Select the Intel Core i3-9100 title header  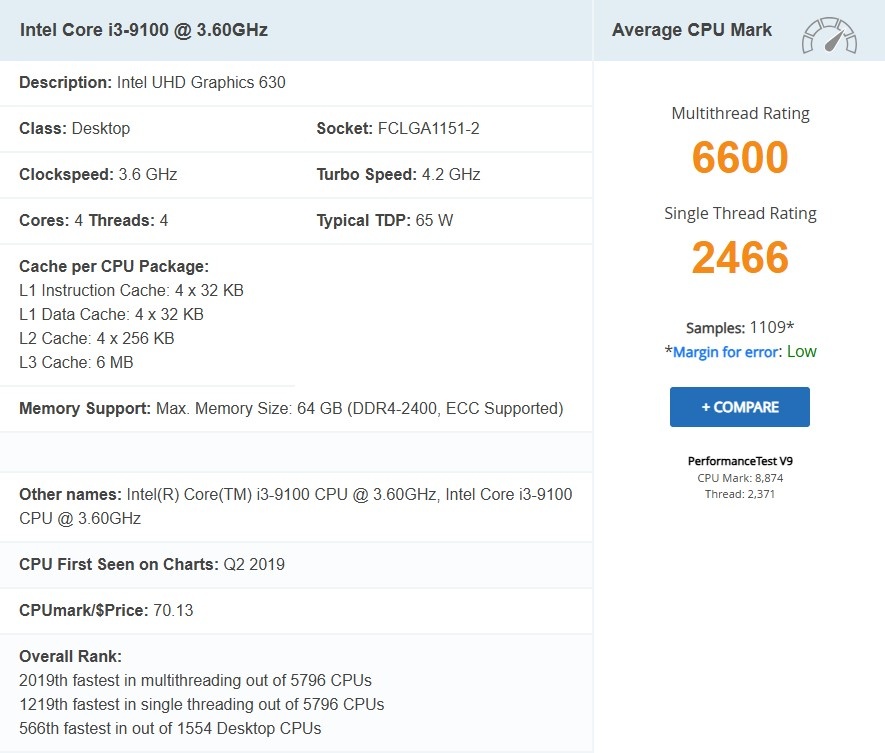click(146, 30)
